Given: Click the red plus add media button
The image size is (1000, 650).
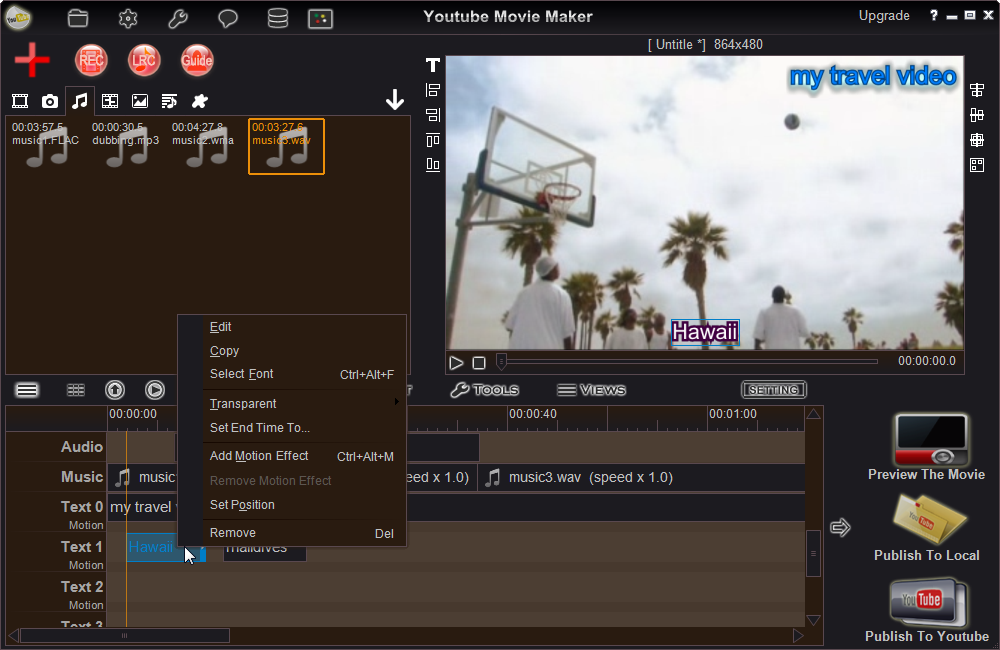Looking at the screenshot, I should pos(32,60).
